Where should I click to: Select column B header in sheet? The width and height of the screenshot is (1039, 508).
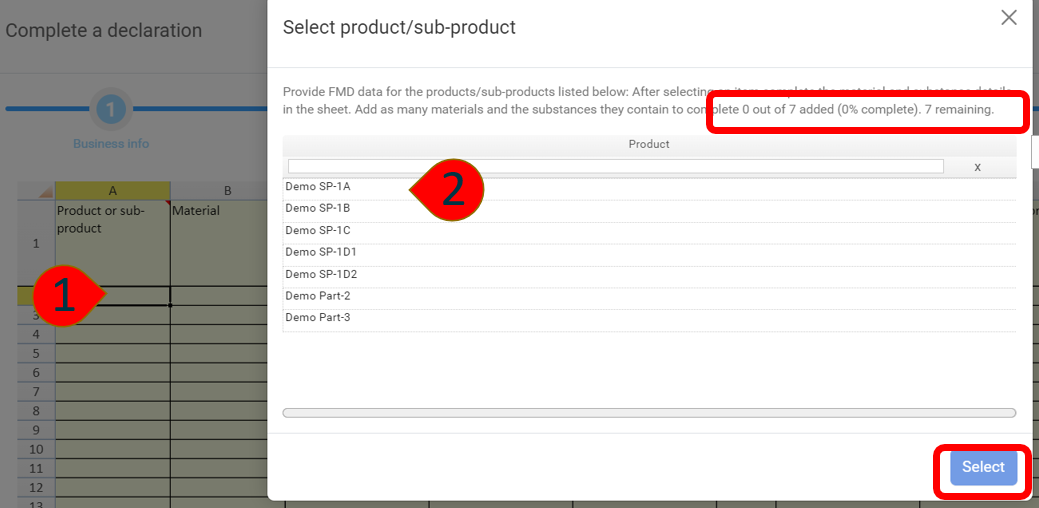(227, 190)
